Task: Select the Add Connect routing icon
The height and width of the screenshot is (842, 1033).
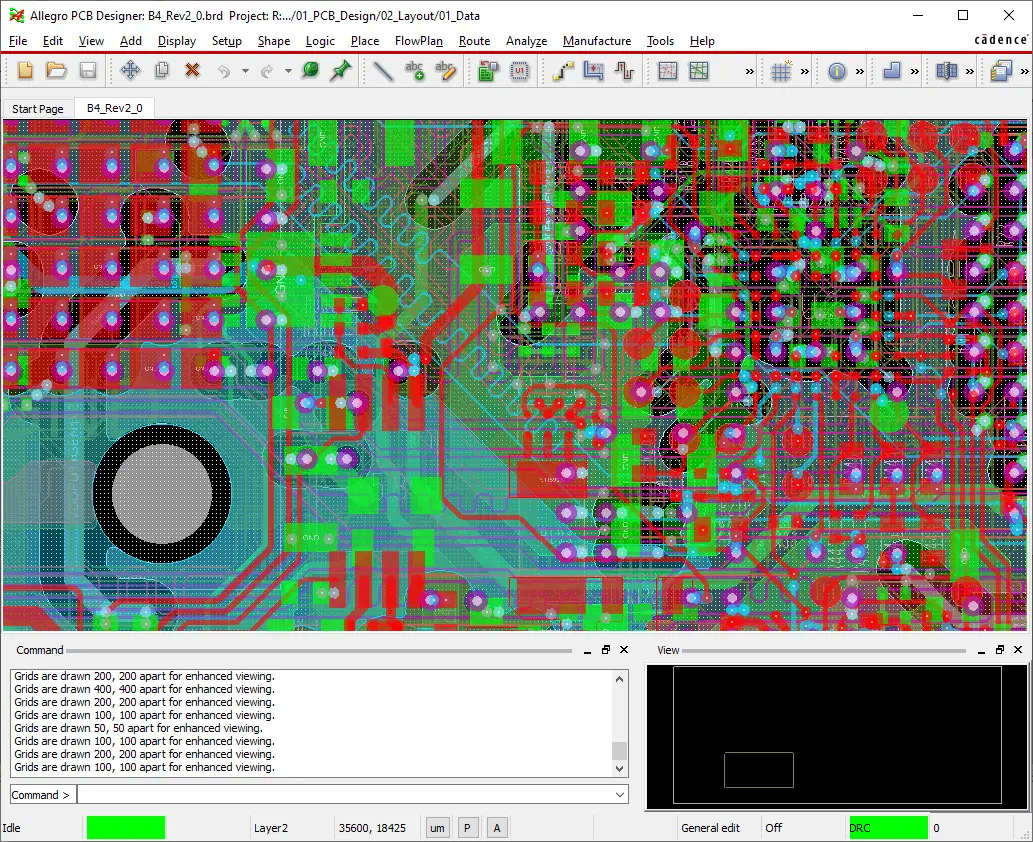Action: [562, 71]
